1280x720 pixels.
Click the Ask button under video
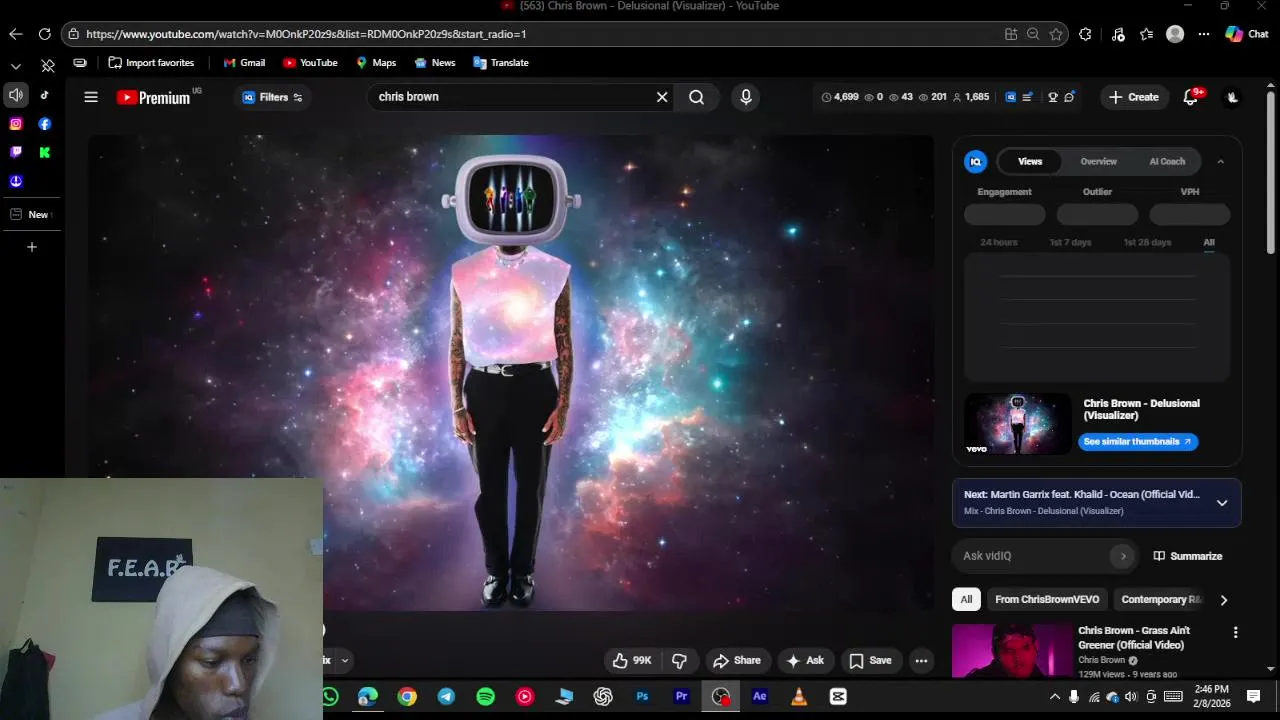[805, 660]
